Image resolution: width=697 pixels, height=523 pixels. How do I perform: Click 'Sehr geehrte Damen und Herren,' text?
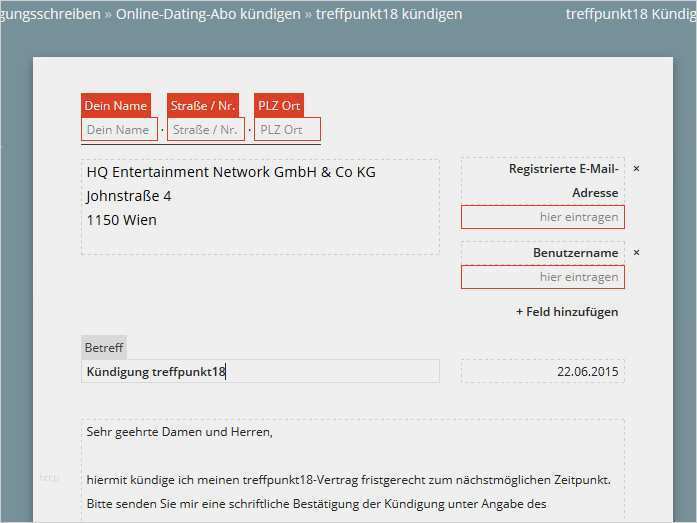(180, 432)
